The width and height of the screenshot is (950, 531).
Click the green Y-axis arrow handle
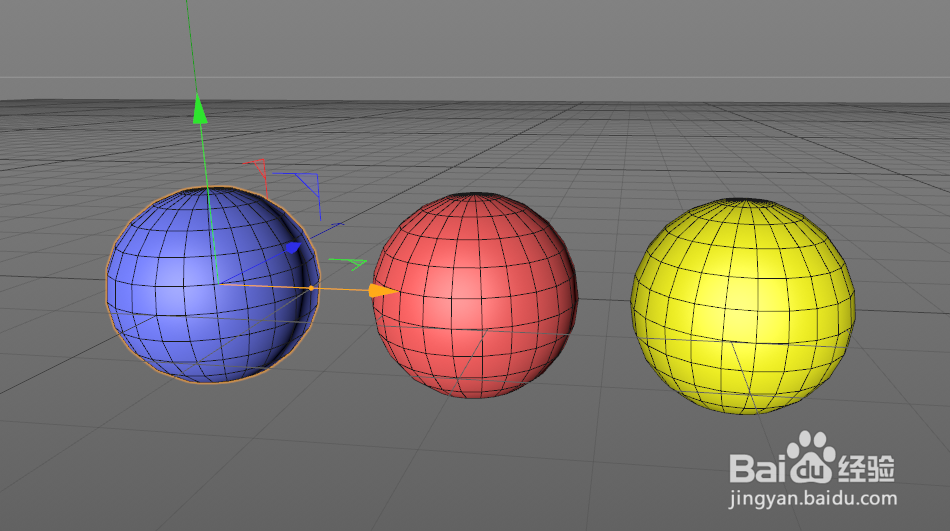click(199, 109)
